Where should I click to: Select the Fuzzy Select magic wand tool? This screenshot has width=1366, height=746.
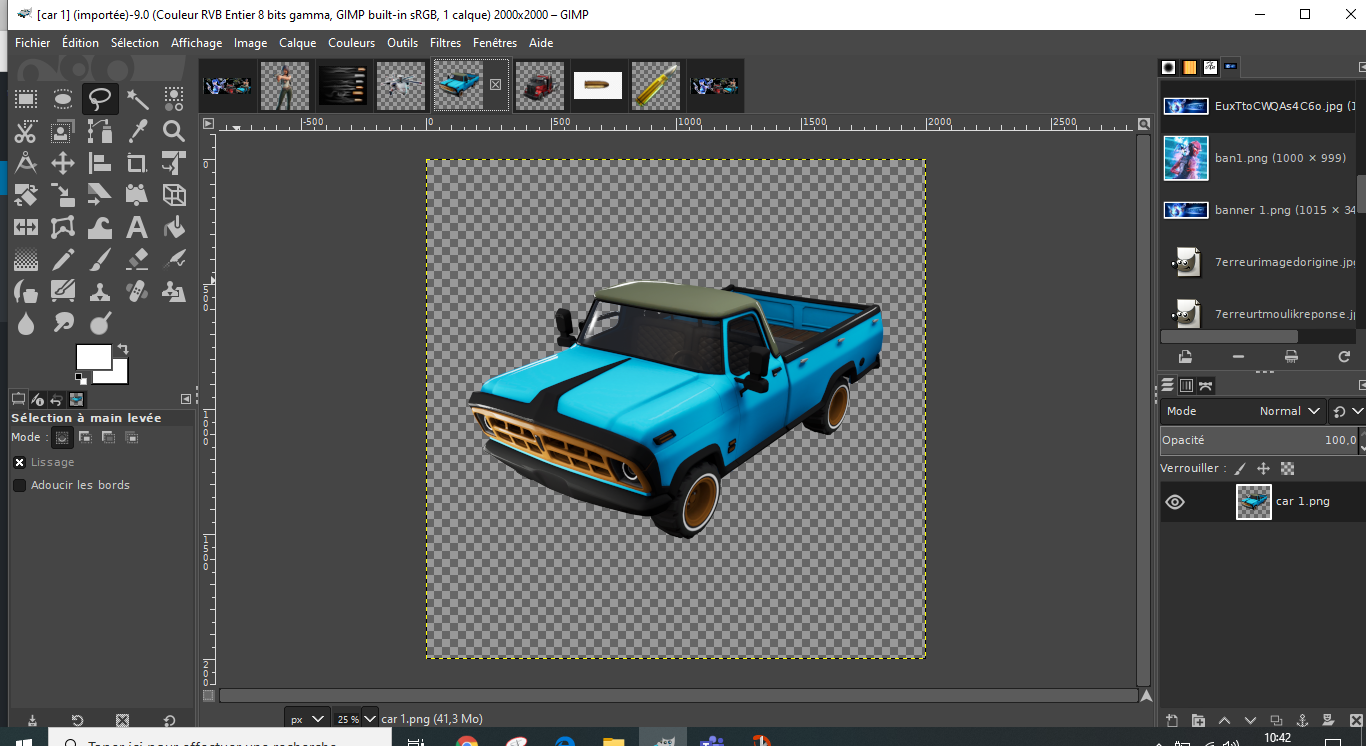pos(137,99)
